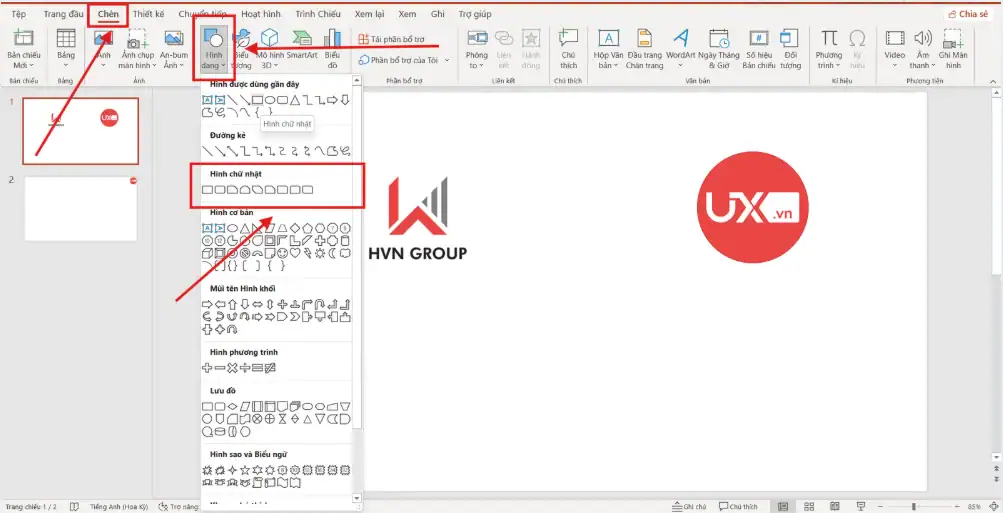
Task: Select slide 2 thumbnail
Action: coord(81,209)
